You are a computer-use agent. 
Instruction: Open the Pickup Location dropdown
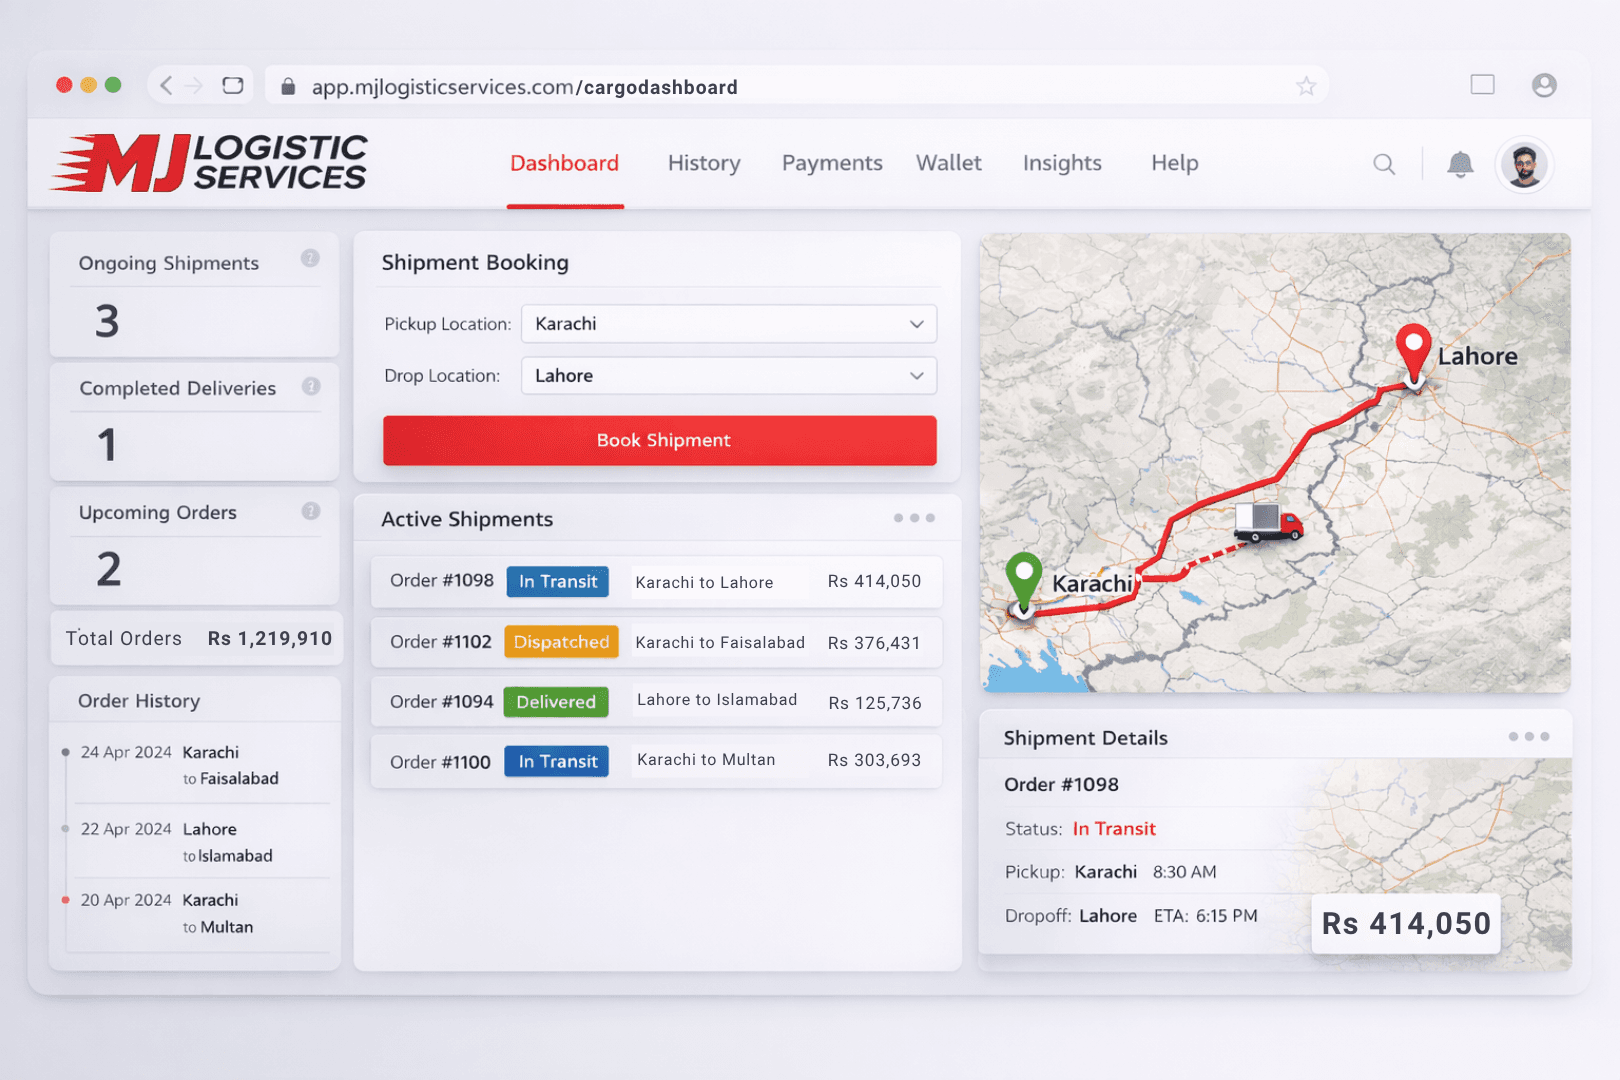pos(728,324)
